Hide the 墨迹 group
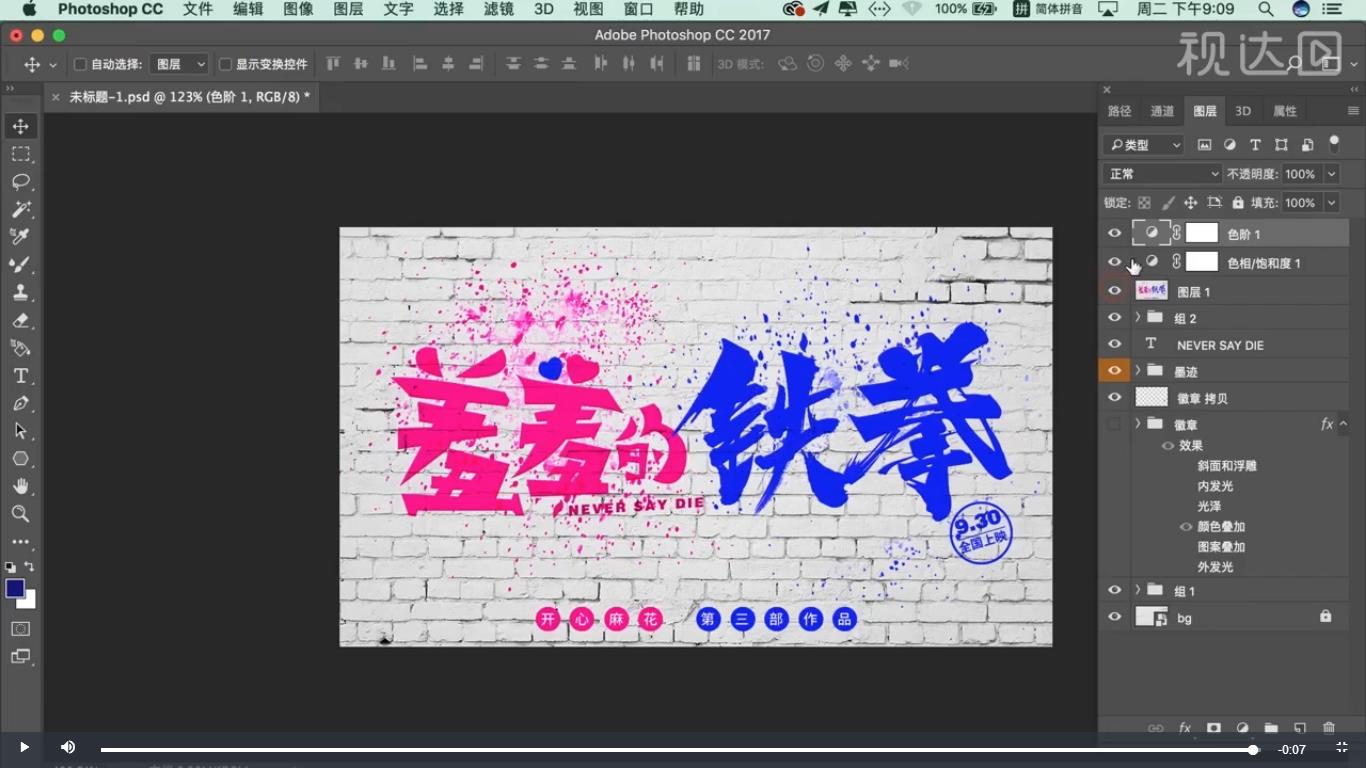 (x=1115, y=371)
